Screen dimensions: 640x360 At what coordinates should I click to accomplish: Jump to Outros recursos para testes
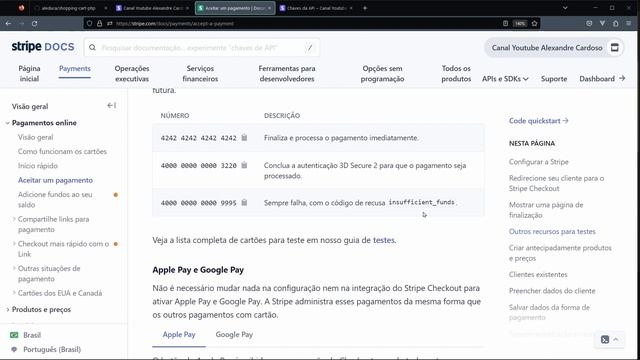click(x=552, y=231)
